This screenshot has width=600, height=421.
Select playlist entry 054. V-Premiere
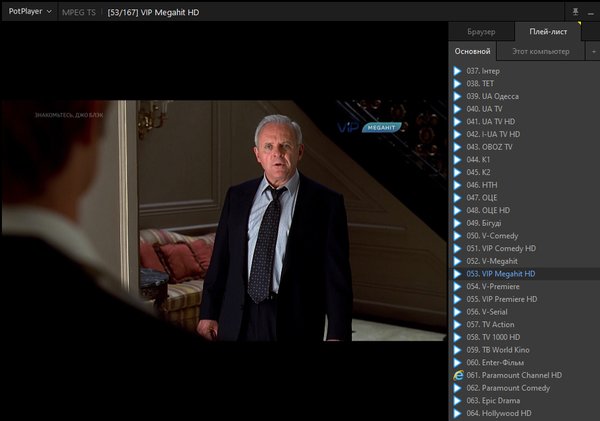pos(524,286)
